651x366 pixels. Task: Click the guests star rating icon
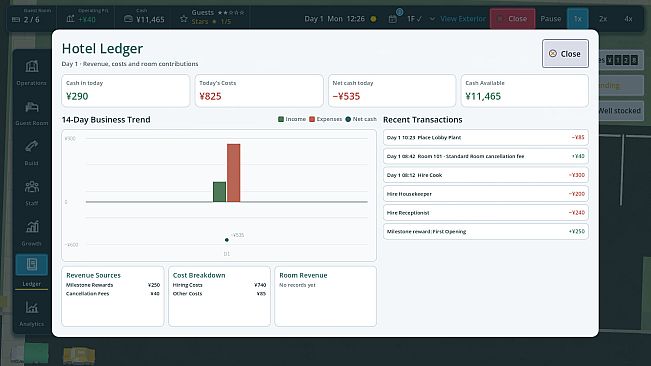pos(184,19)
